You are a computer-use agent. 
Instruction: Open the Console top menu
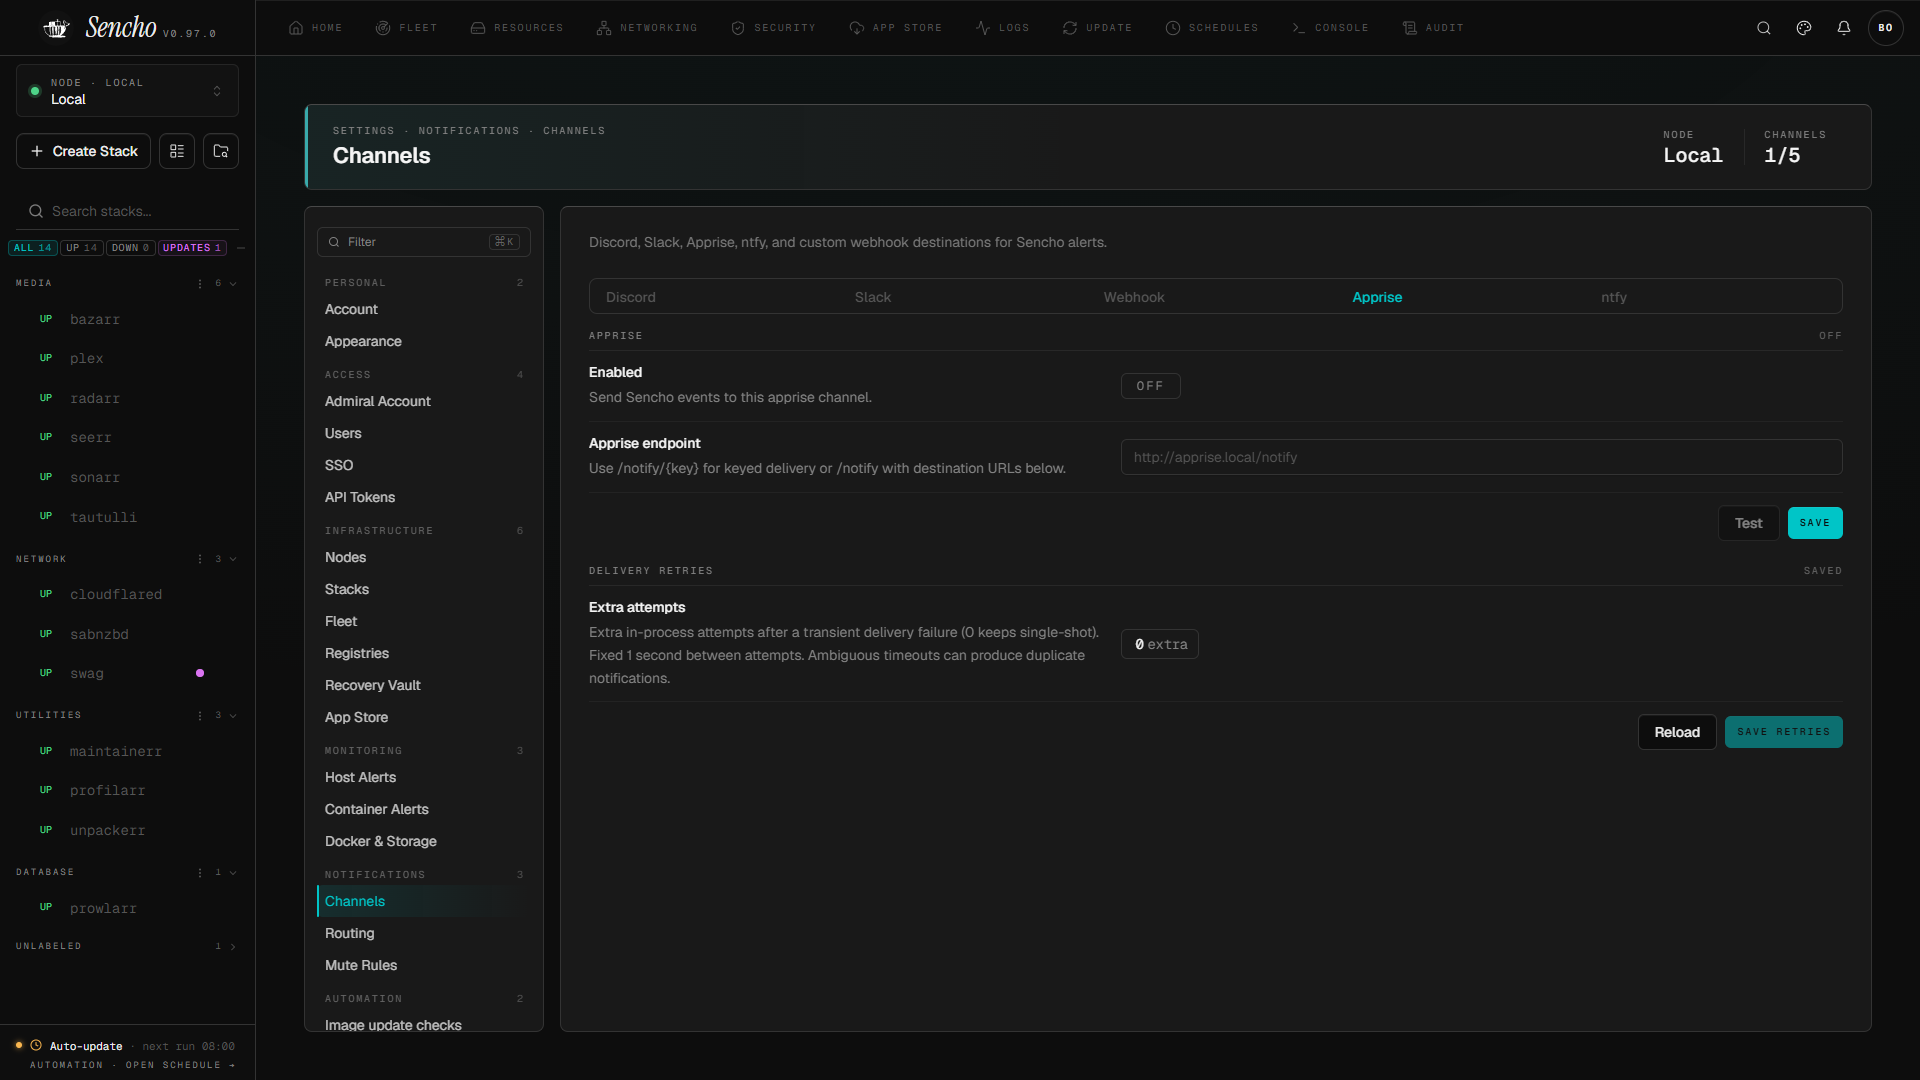(1330, 28)
